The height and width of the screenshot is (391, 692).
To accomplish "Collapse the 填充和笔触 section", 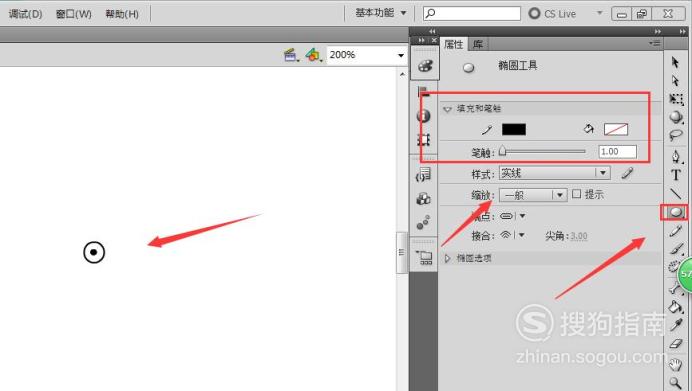I will tap(447, 109).
